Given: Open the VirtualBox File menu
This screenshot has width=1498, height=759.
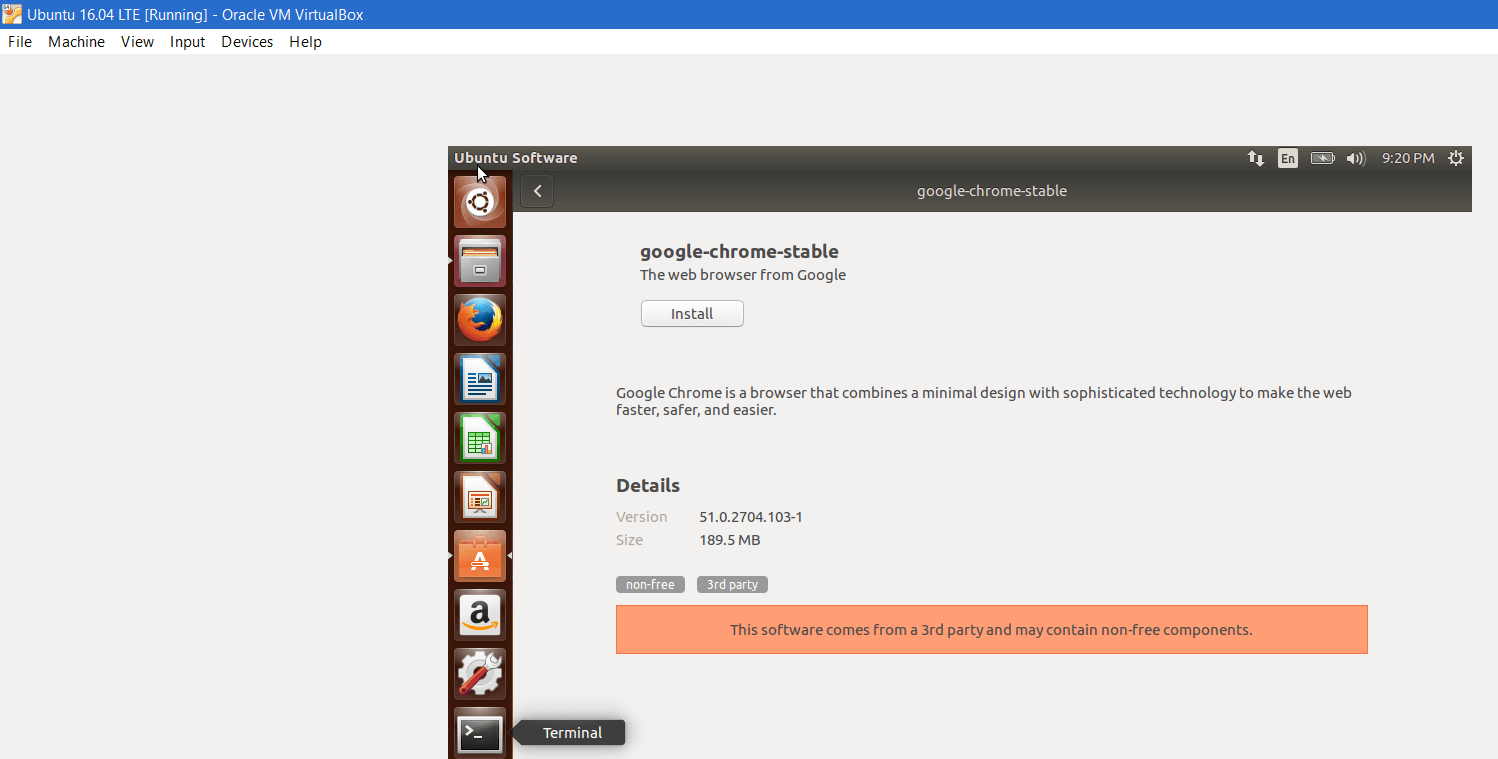Looking at the screenshot, I should [x=20, y=42].
